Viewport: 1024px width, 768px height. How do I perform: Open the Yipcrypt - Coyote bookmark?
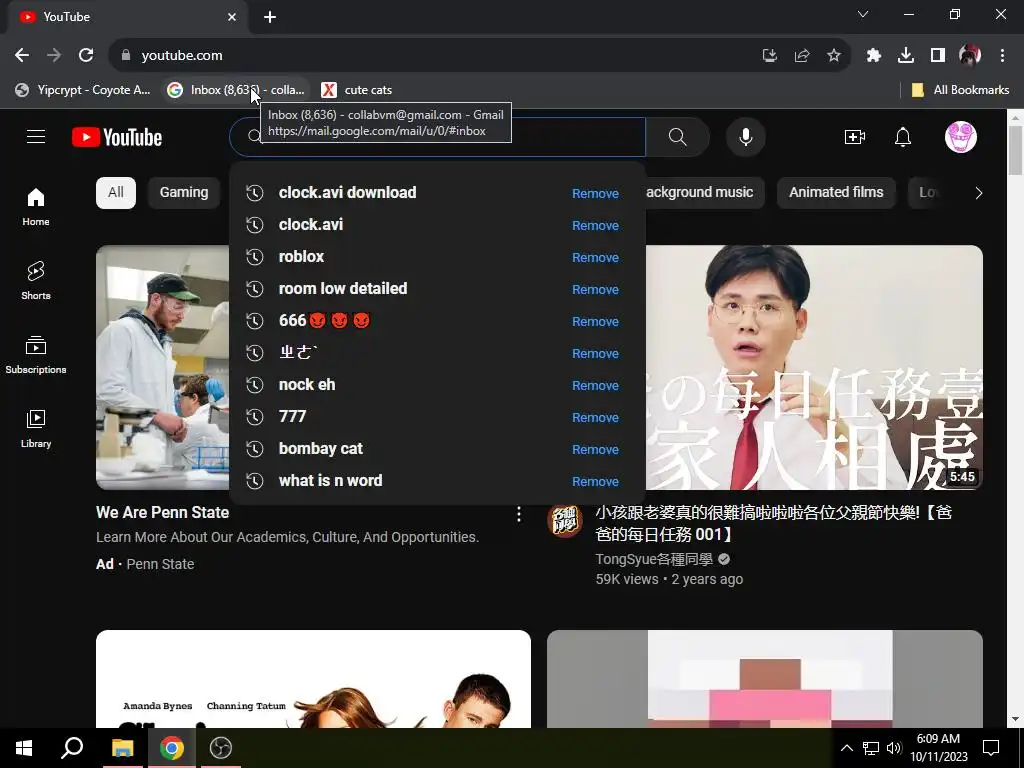coord(83,90)
